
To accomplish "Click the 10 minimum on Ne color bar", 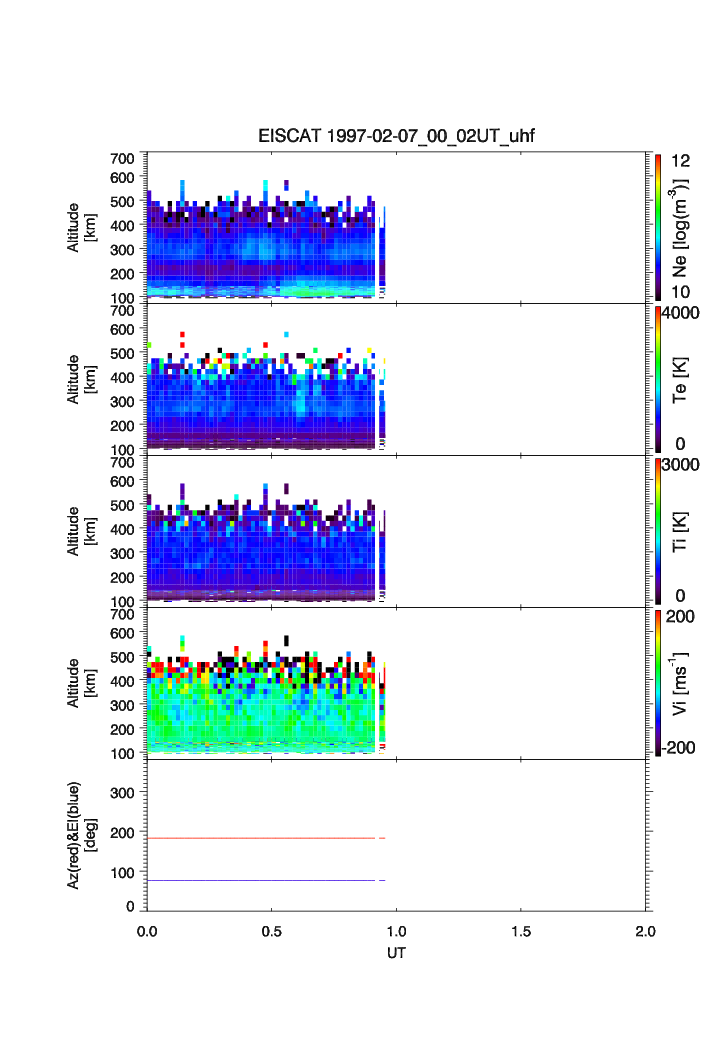I will (680, 292).
